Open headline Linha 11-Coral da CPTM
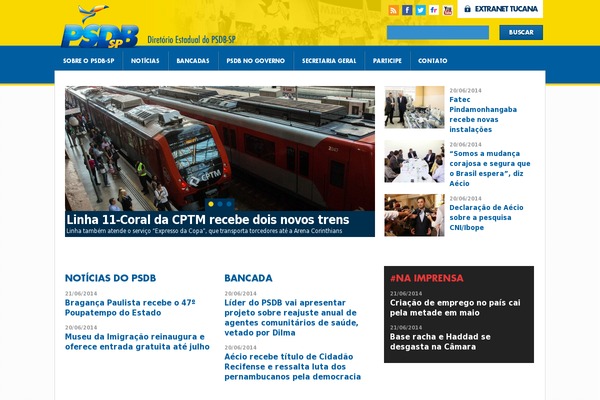The height and width of the screenshot is (400, 600). pos(208,220)
